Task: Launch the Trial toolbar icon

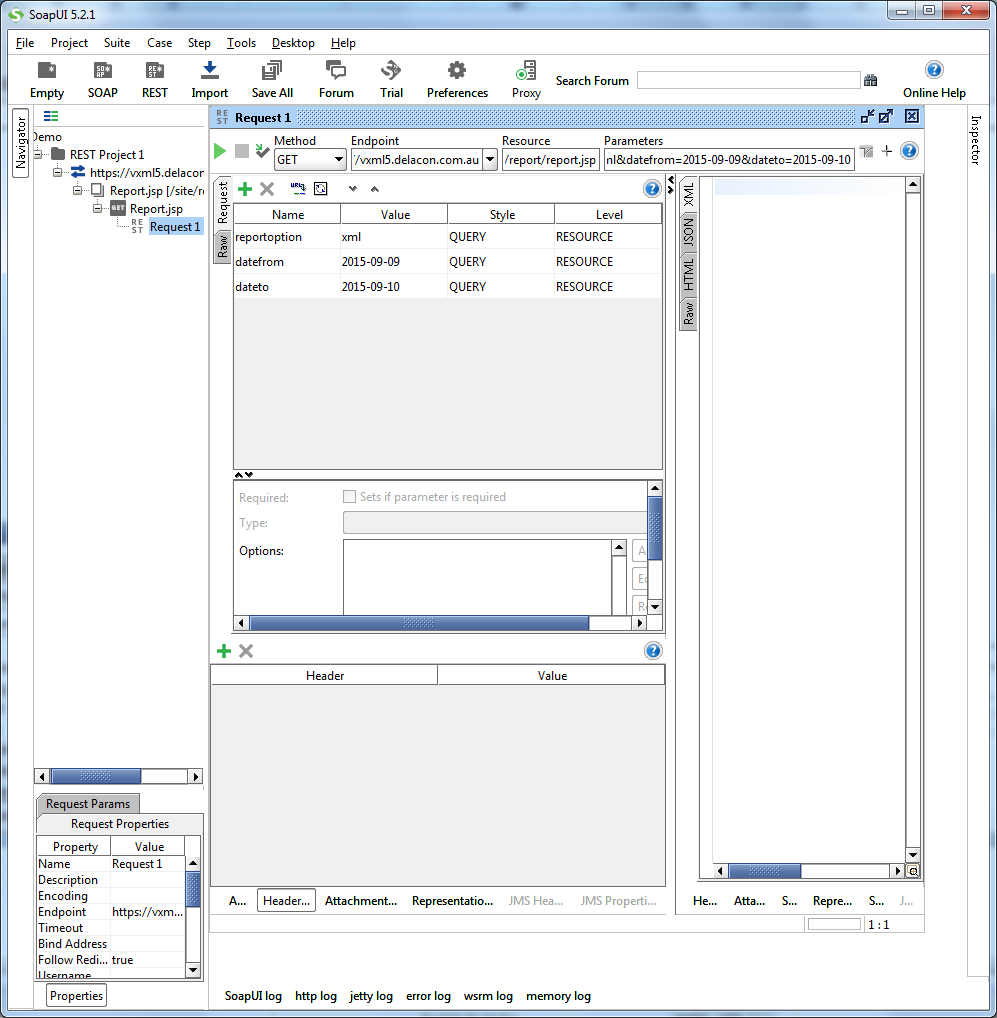Action: (391, 80)
